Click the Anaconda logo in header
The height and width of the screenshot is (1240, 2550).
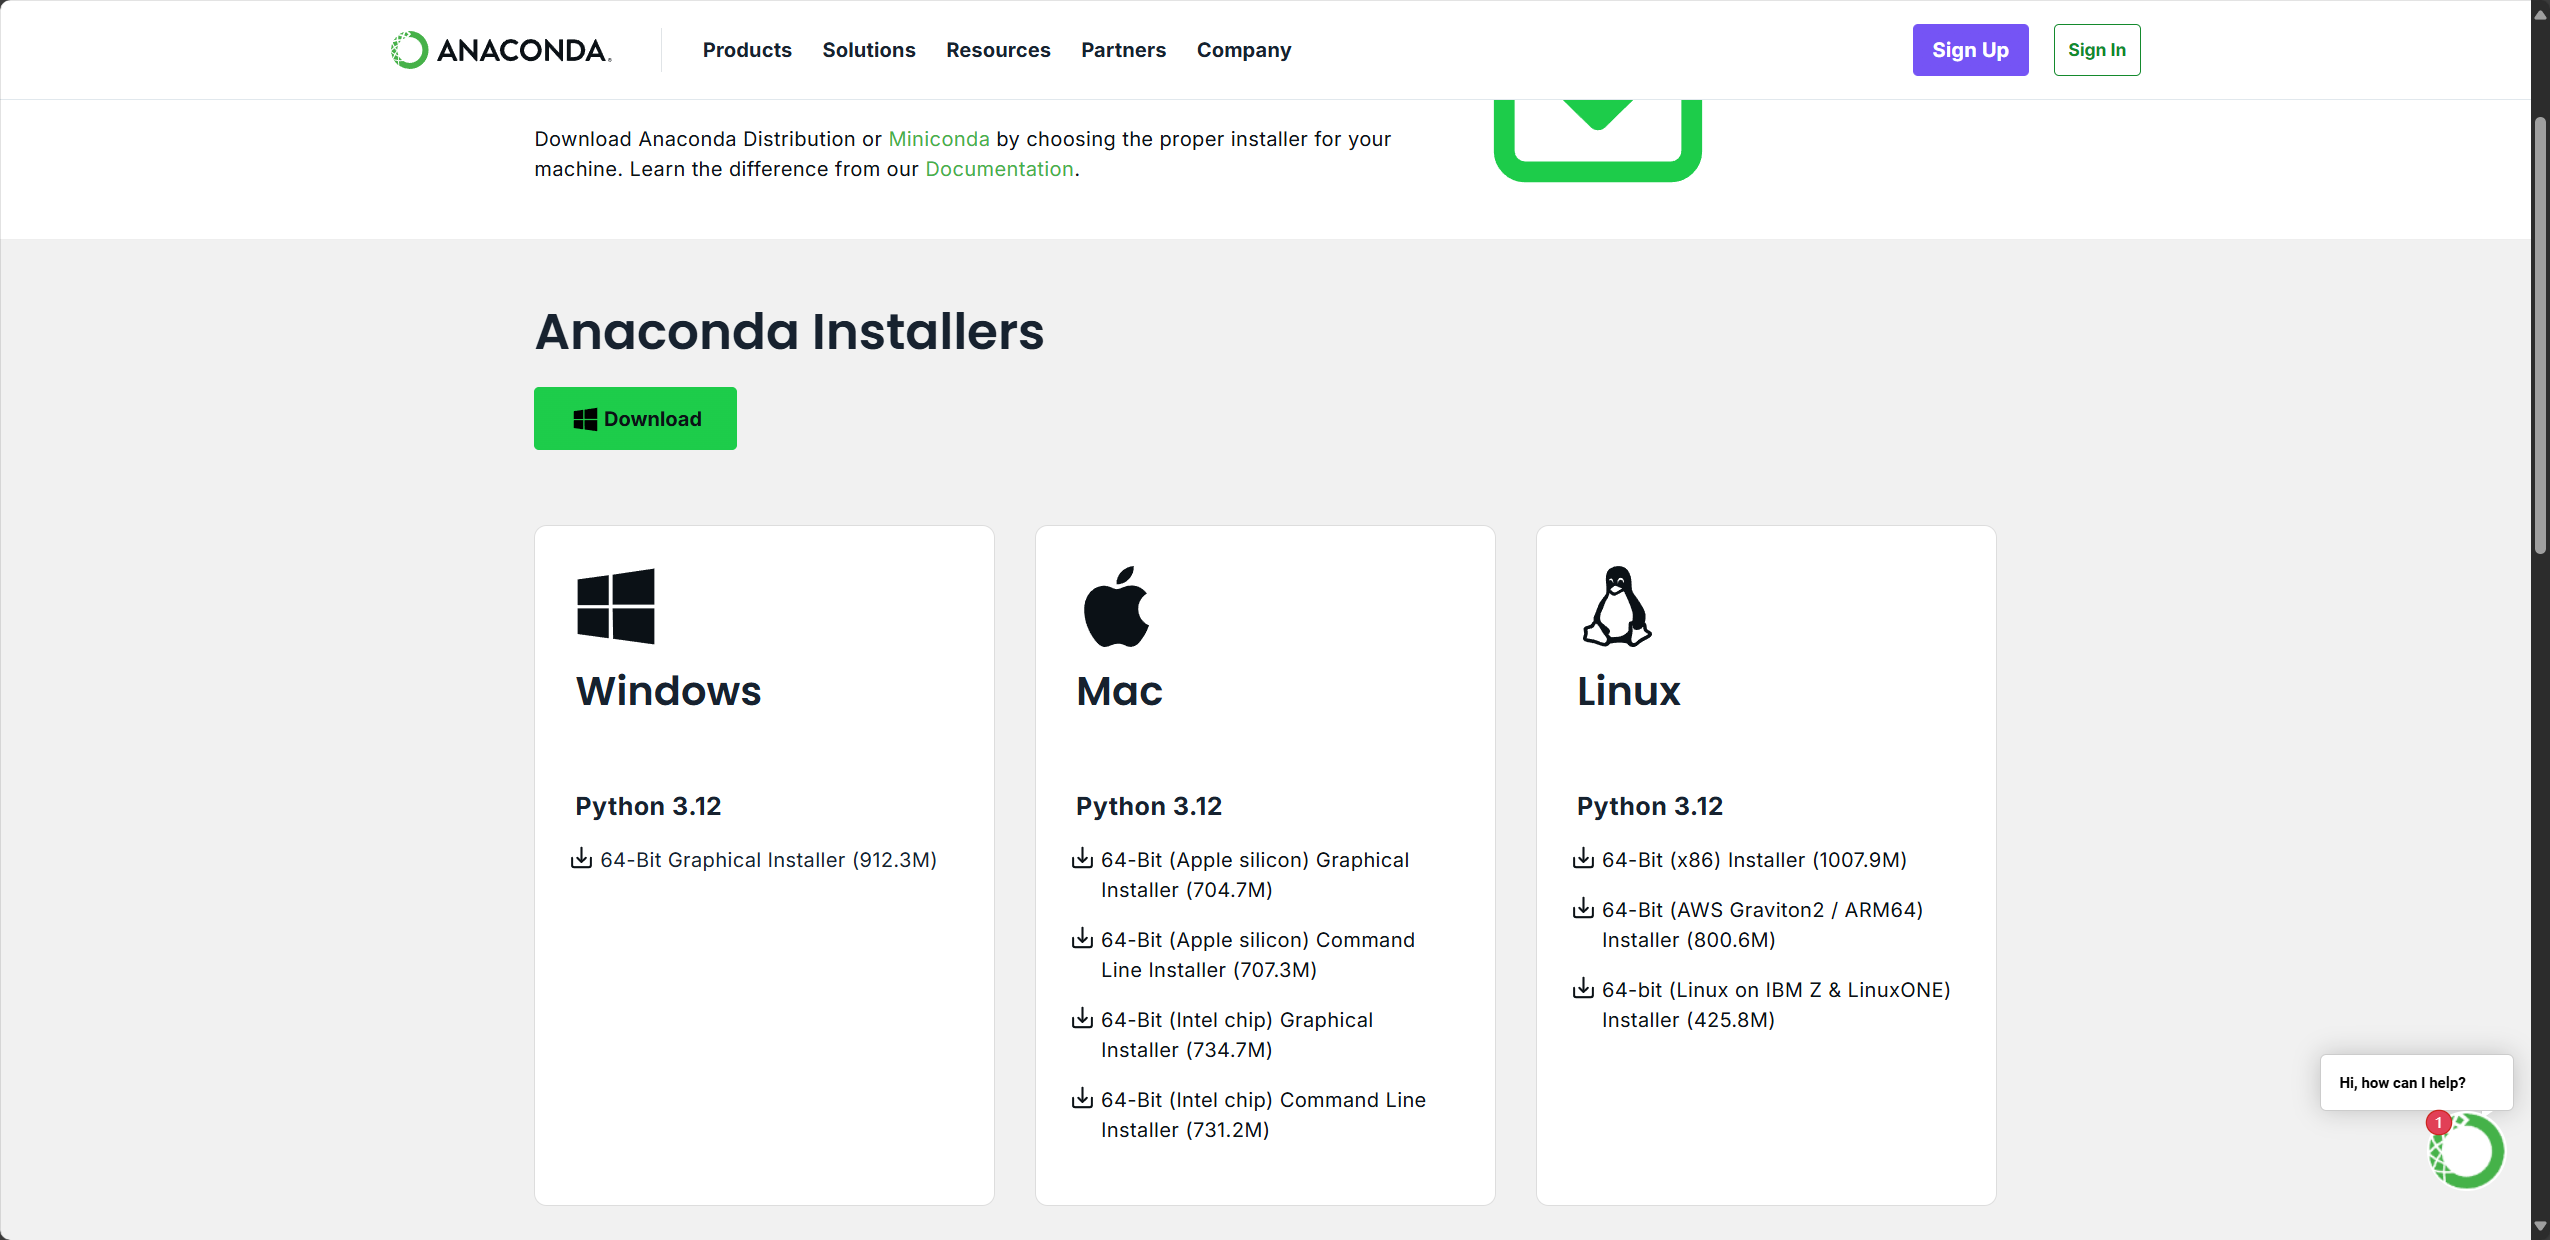pos(501,50)
